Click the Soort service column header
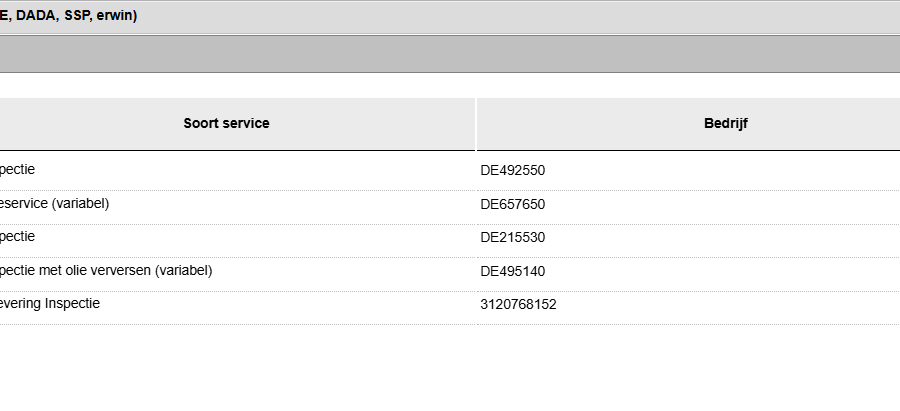The image size is (900, 411). point(226,124)
